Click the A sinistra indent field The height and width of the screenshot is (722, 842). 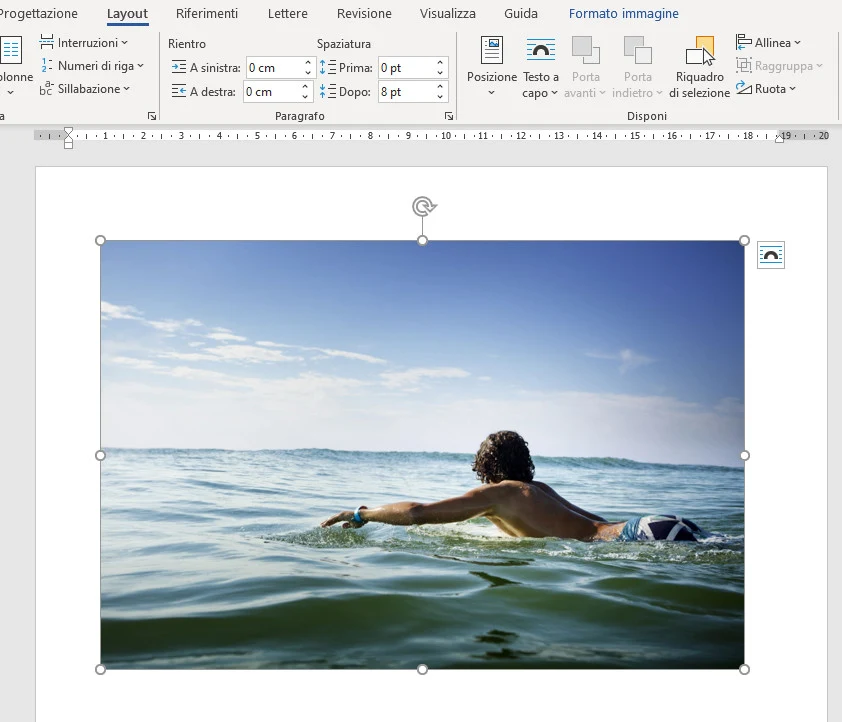tap(272, 68)
